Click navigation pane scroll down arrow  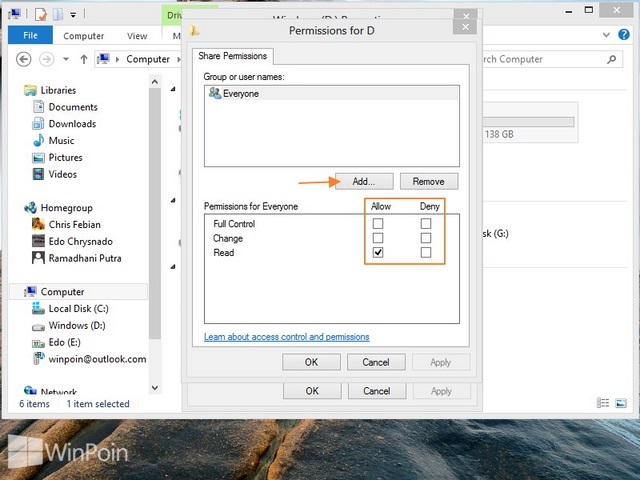click(x=155, y=387)
